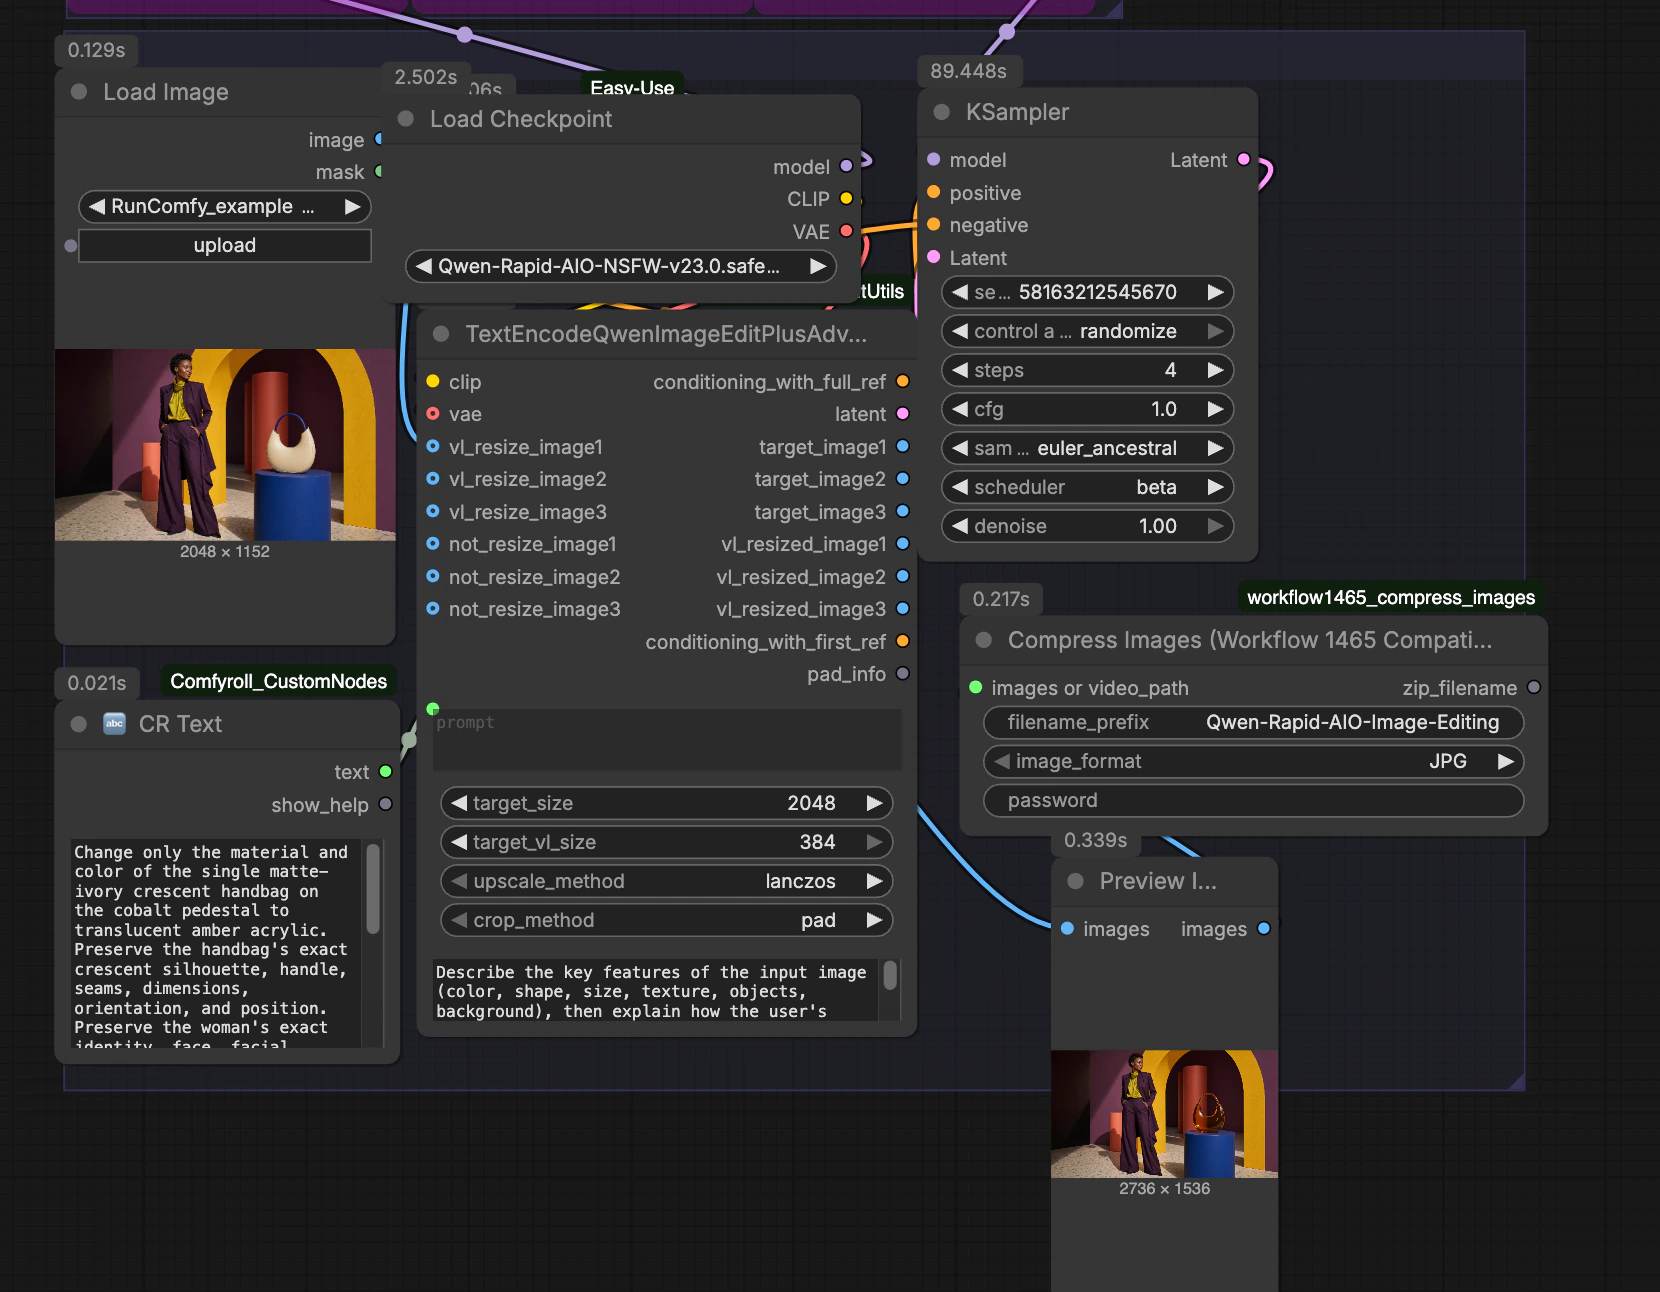
Task: Click the CR Text area scrollbar
Action: coord(373,889)
